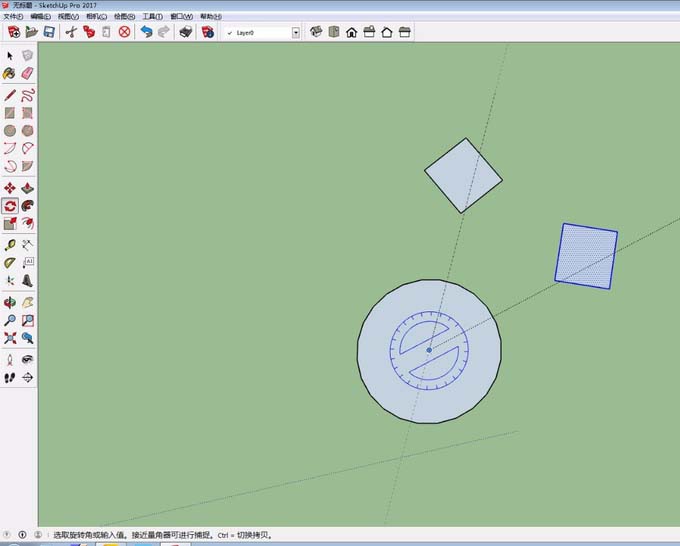The width and height of the screenshot is (680, 546).
Task: Open the Layer0 dropdown arrow
Action: [296, 32]
